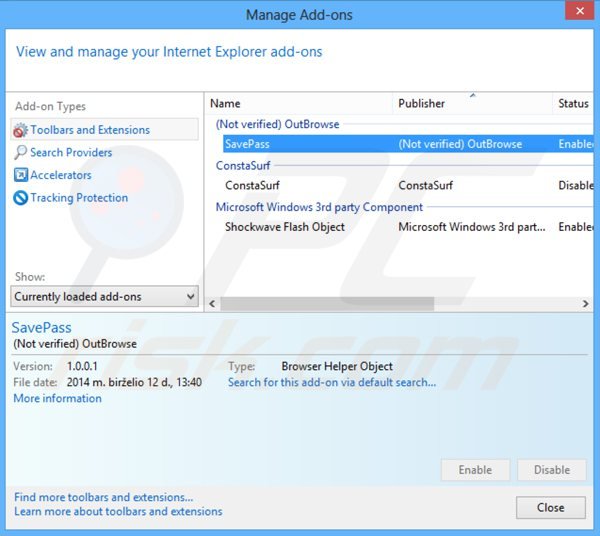Open the Currently loaded add-ons dropdown

coord(104,297)
